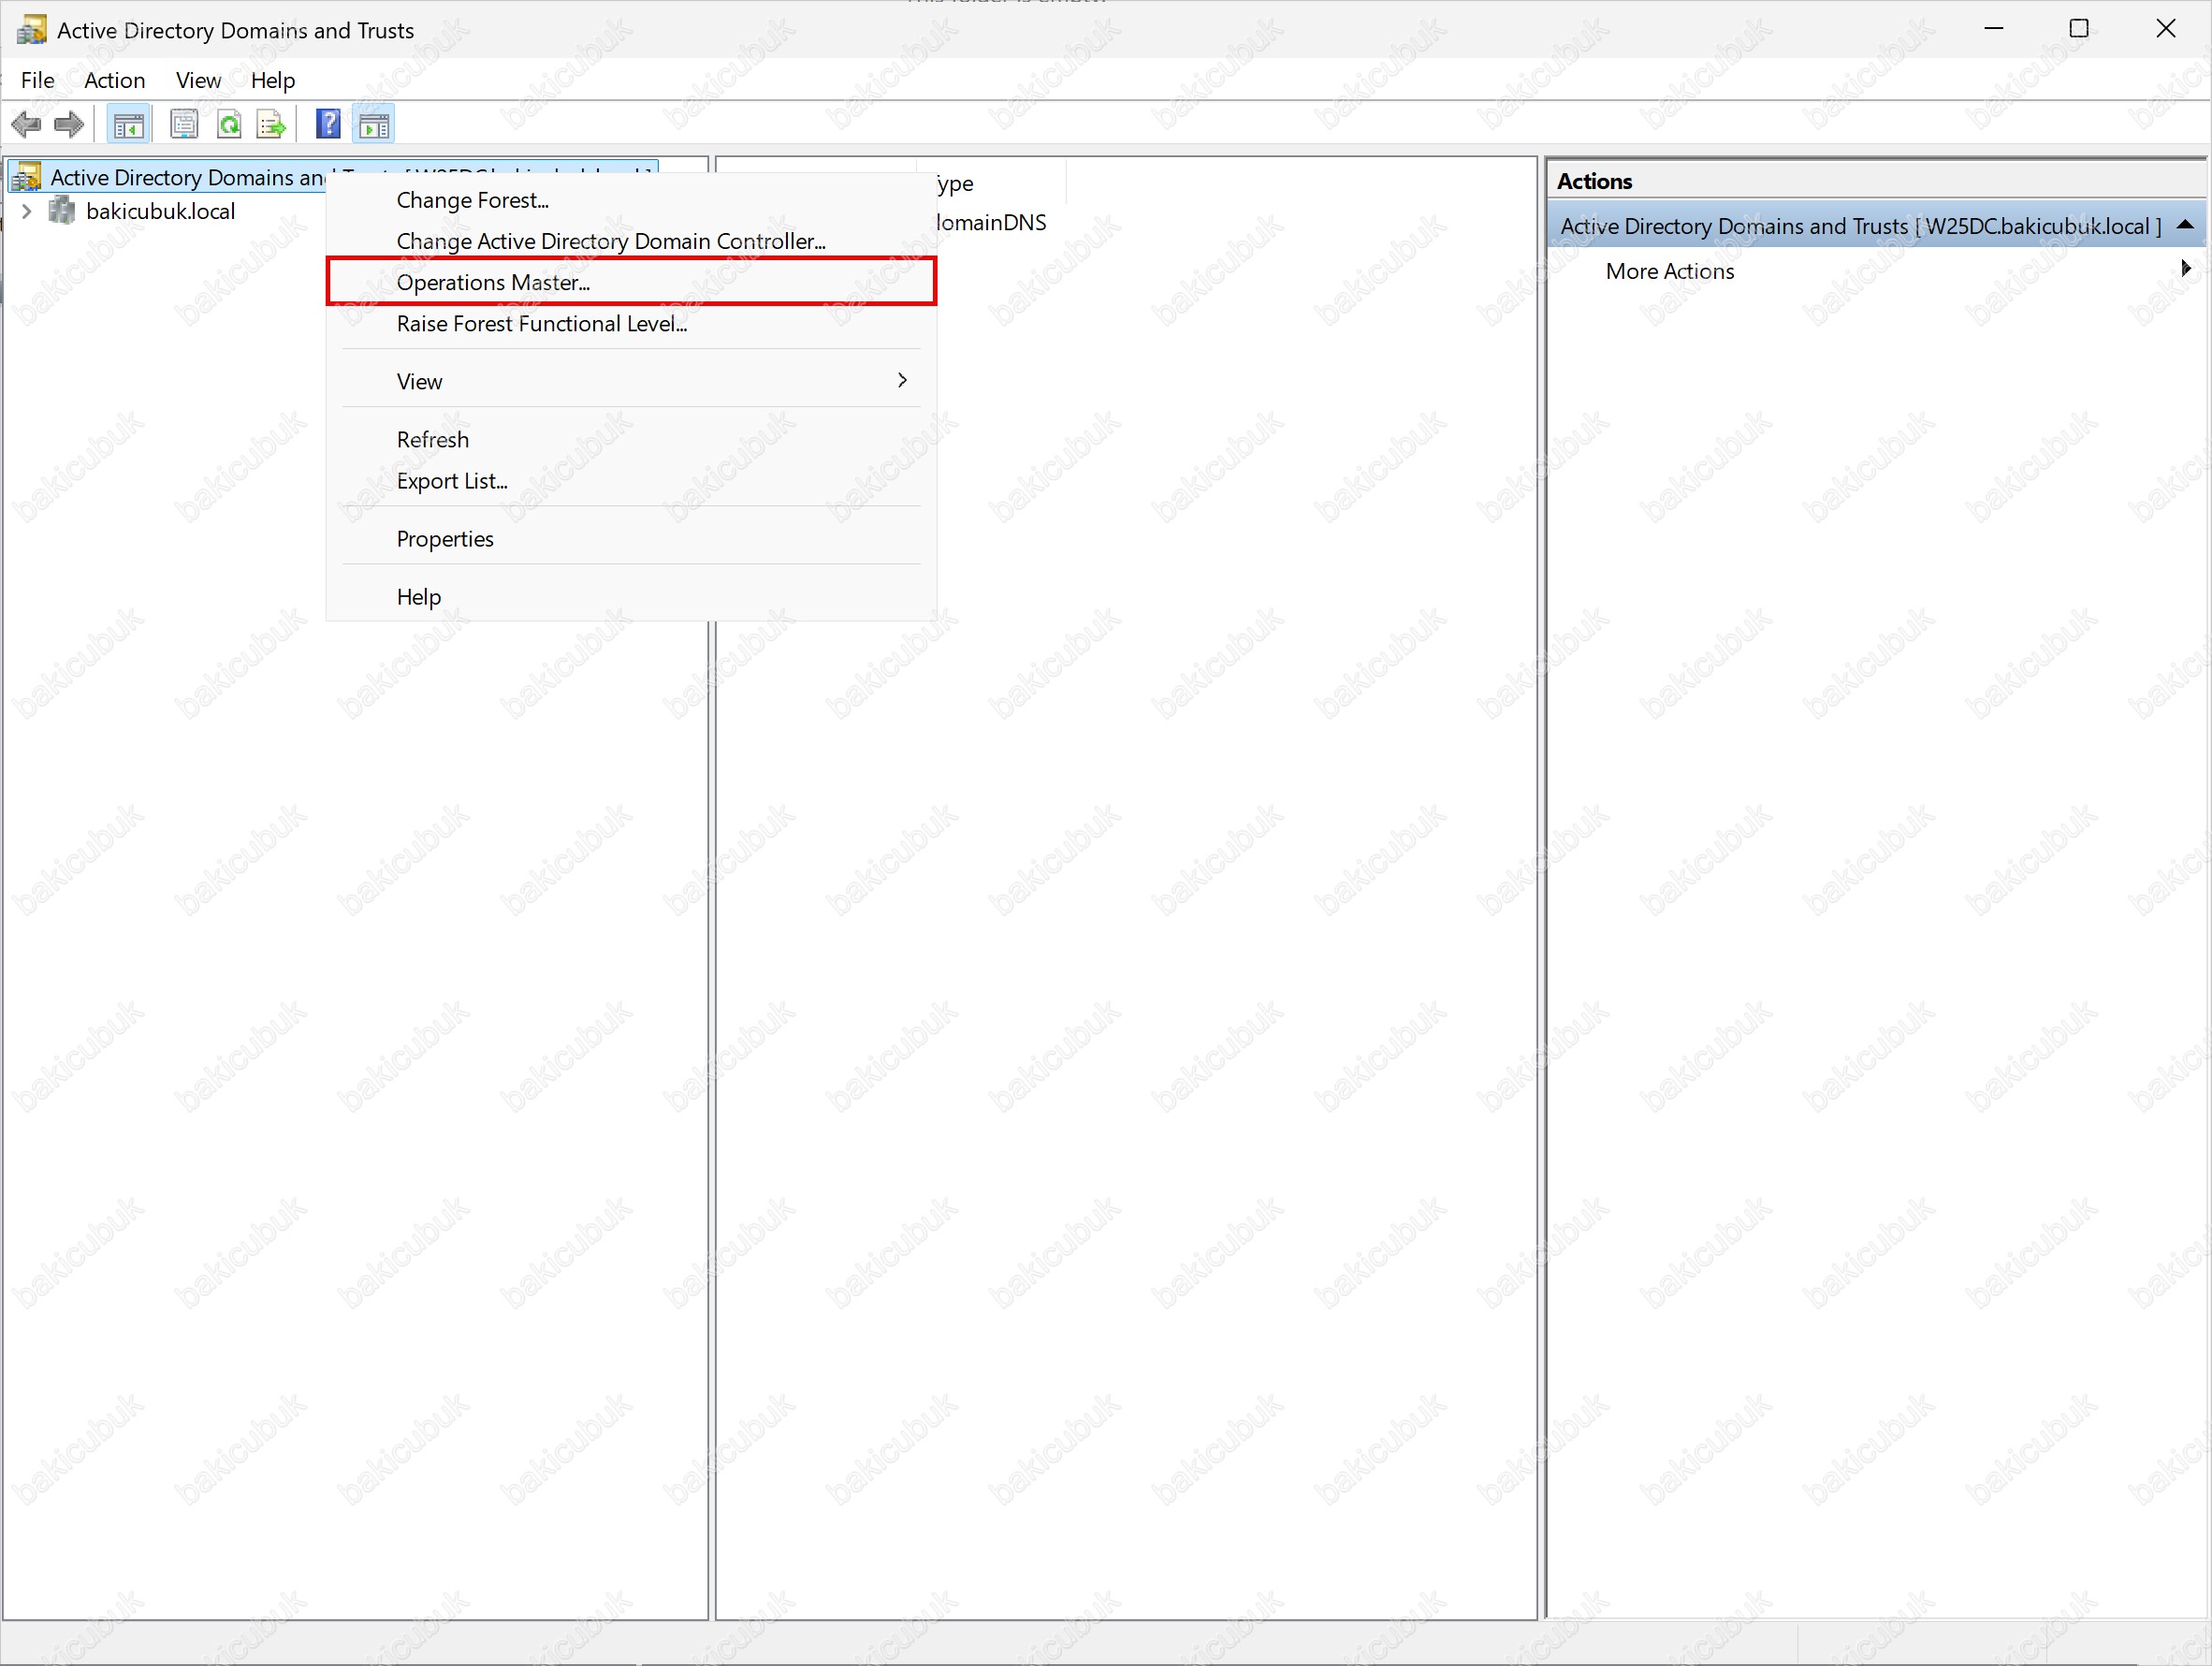Open Help via the blue question-mark icon
Image resolution: width=2212 pixels, height=1666 pixels.
(x=328, y=125)
